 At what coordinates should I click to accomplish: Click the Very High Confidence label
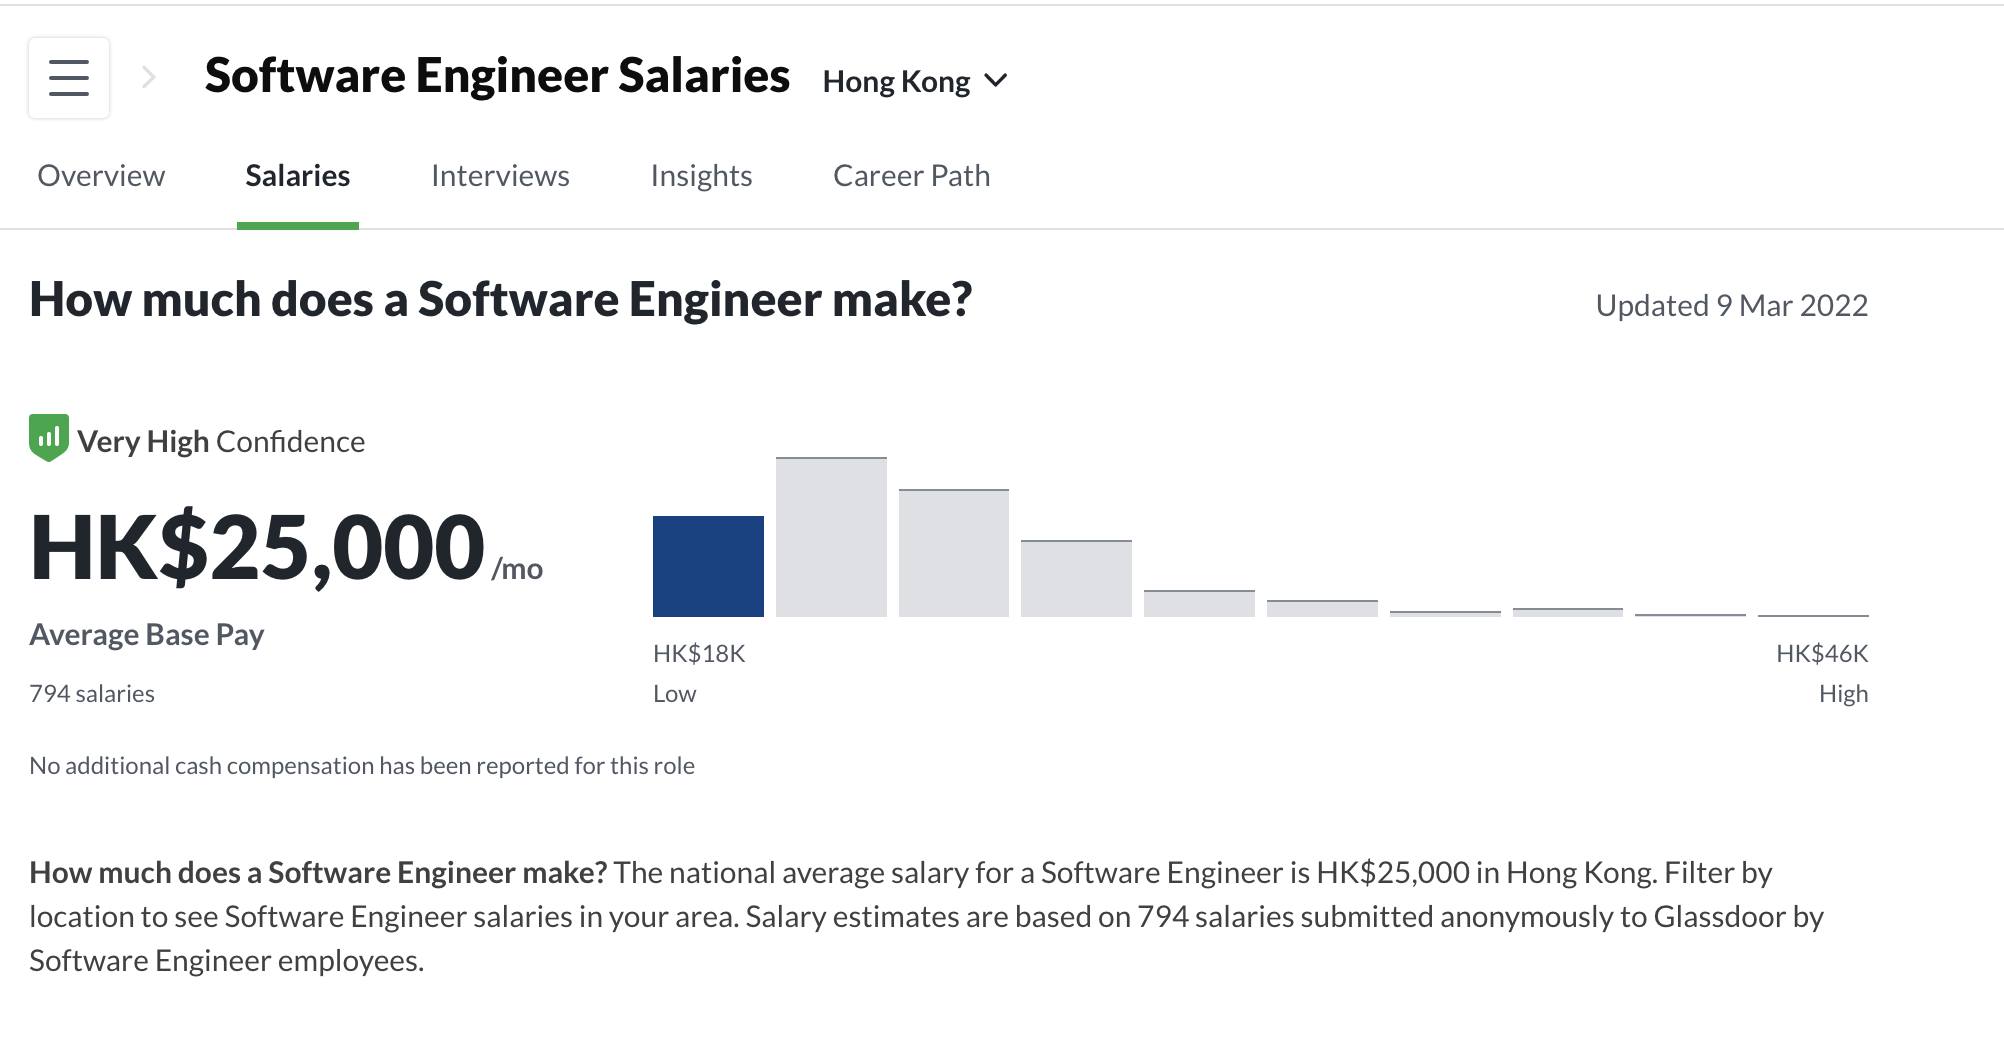click(221, 441)
